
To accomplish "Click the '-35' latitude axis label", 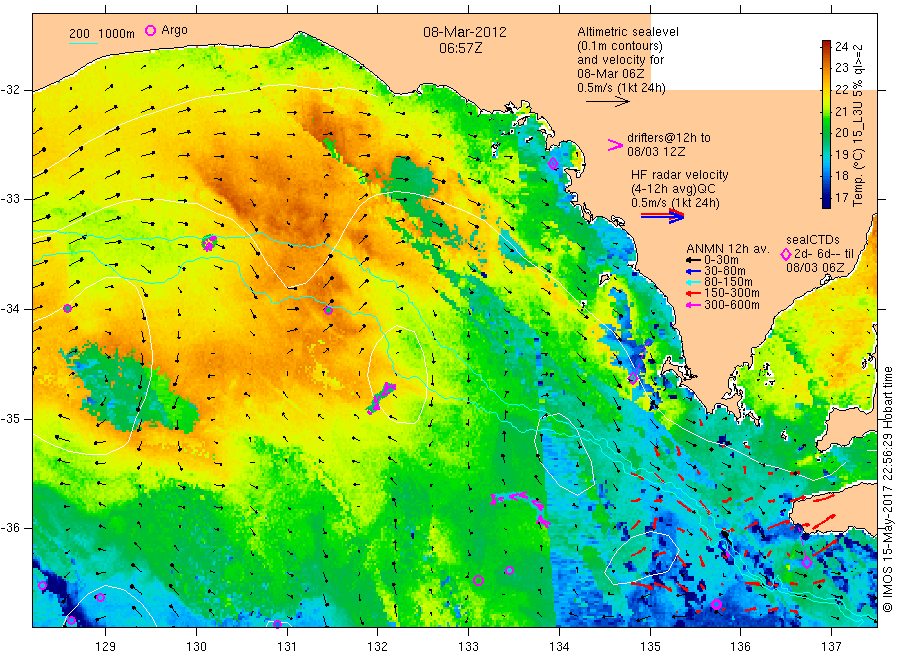I will click(x=11, y=419).
